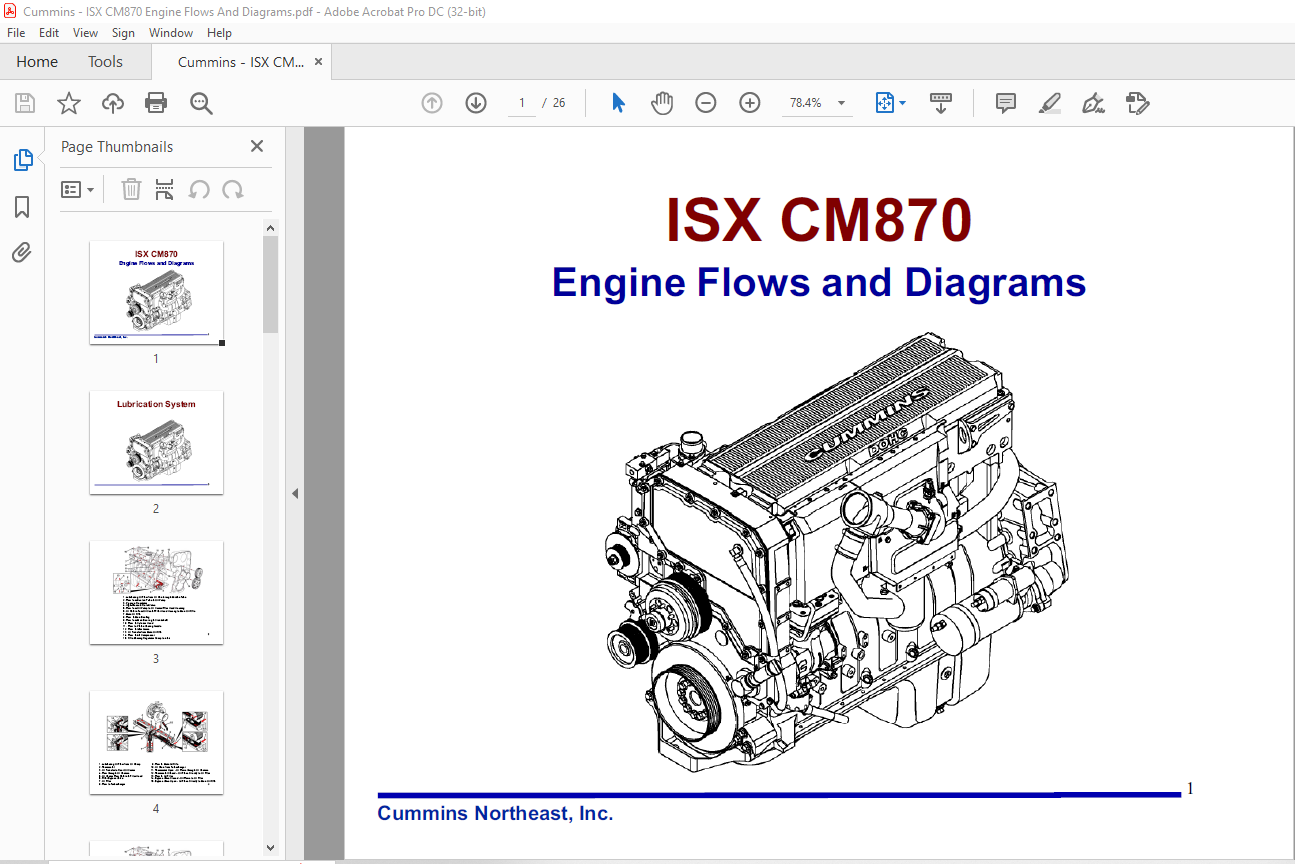Image resolution: width=1295 pixels, height=864 pixels.
Task: Upload file to cloud icon
Action: pos(113,103)
